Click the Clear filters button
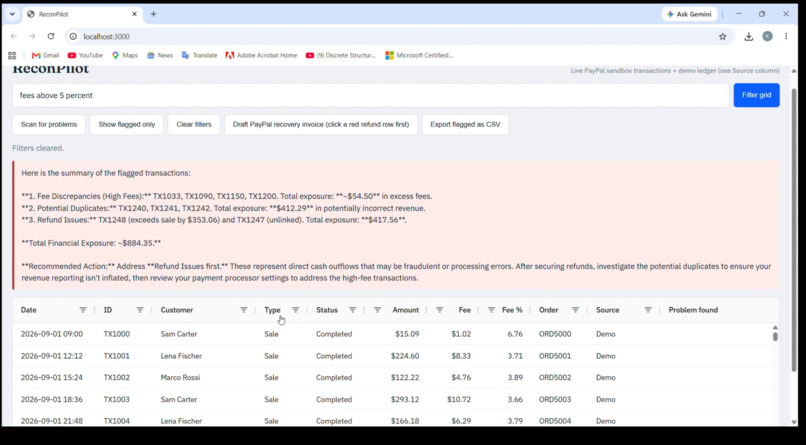806x445 pixels. 194,124
